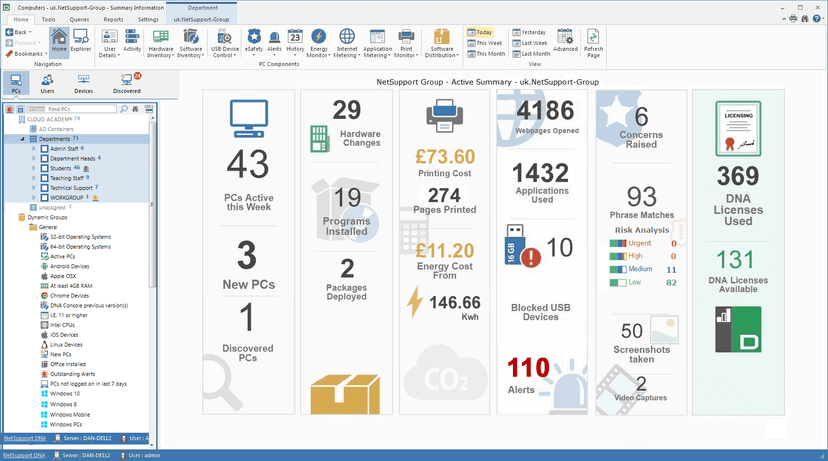This screenshot has width=828, height=461.
Task: Click the Urgent risk level bar
Action: click(x=618, y=243)
